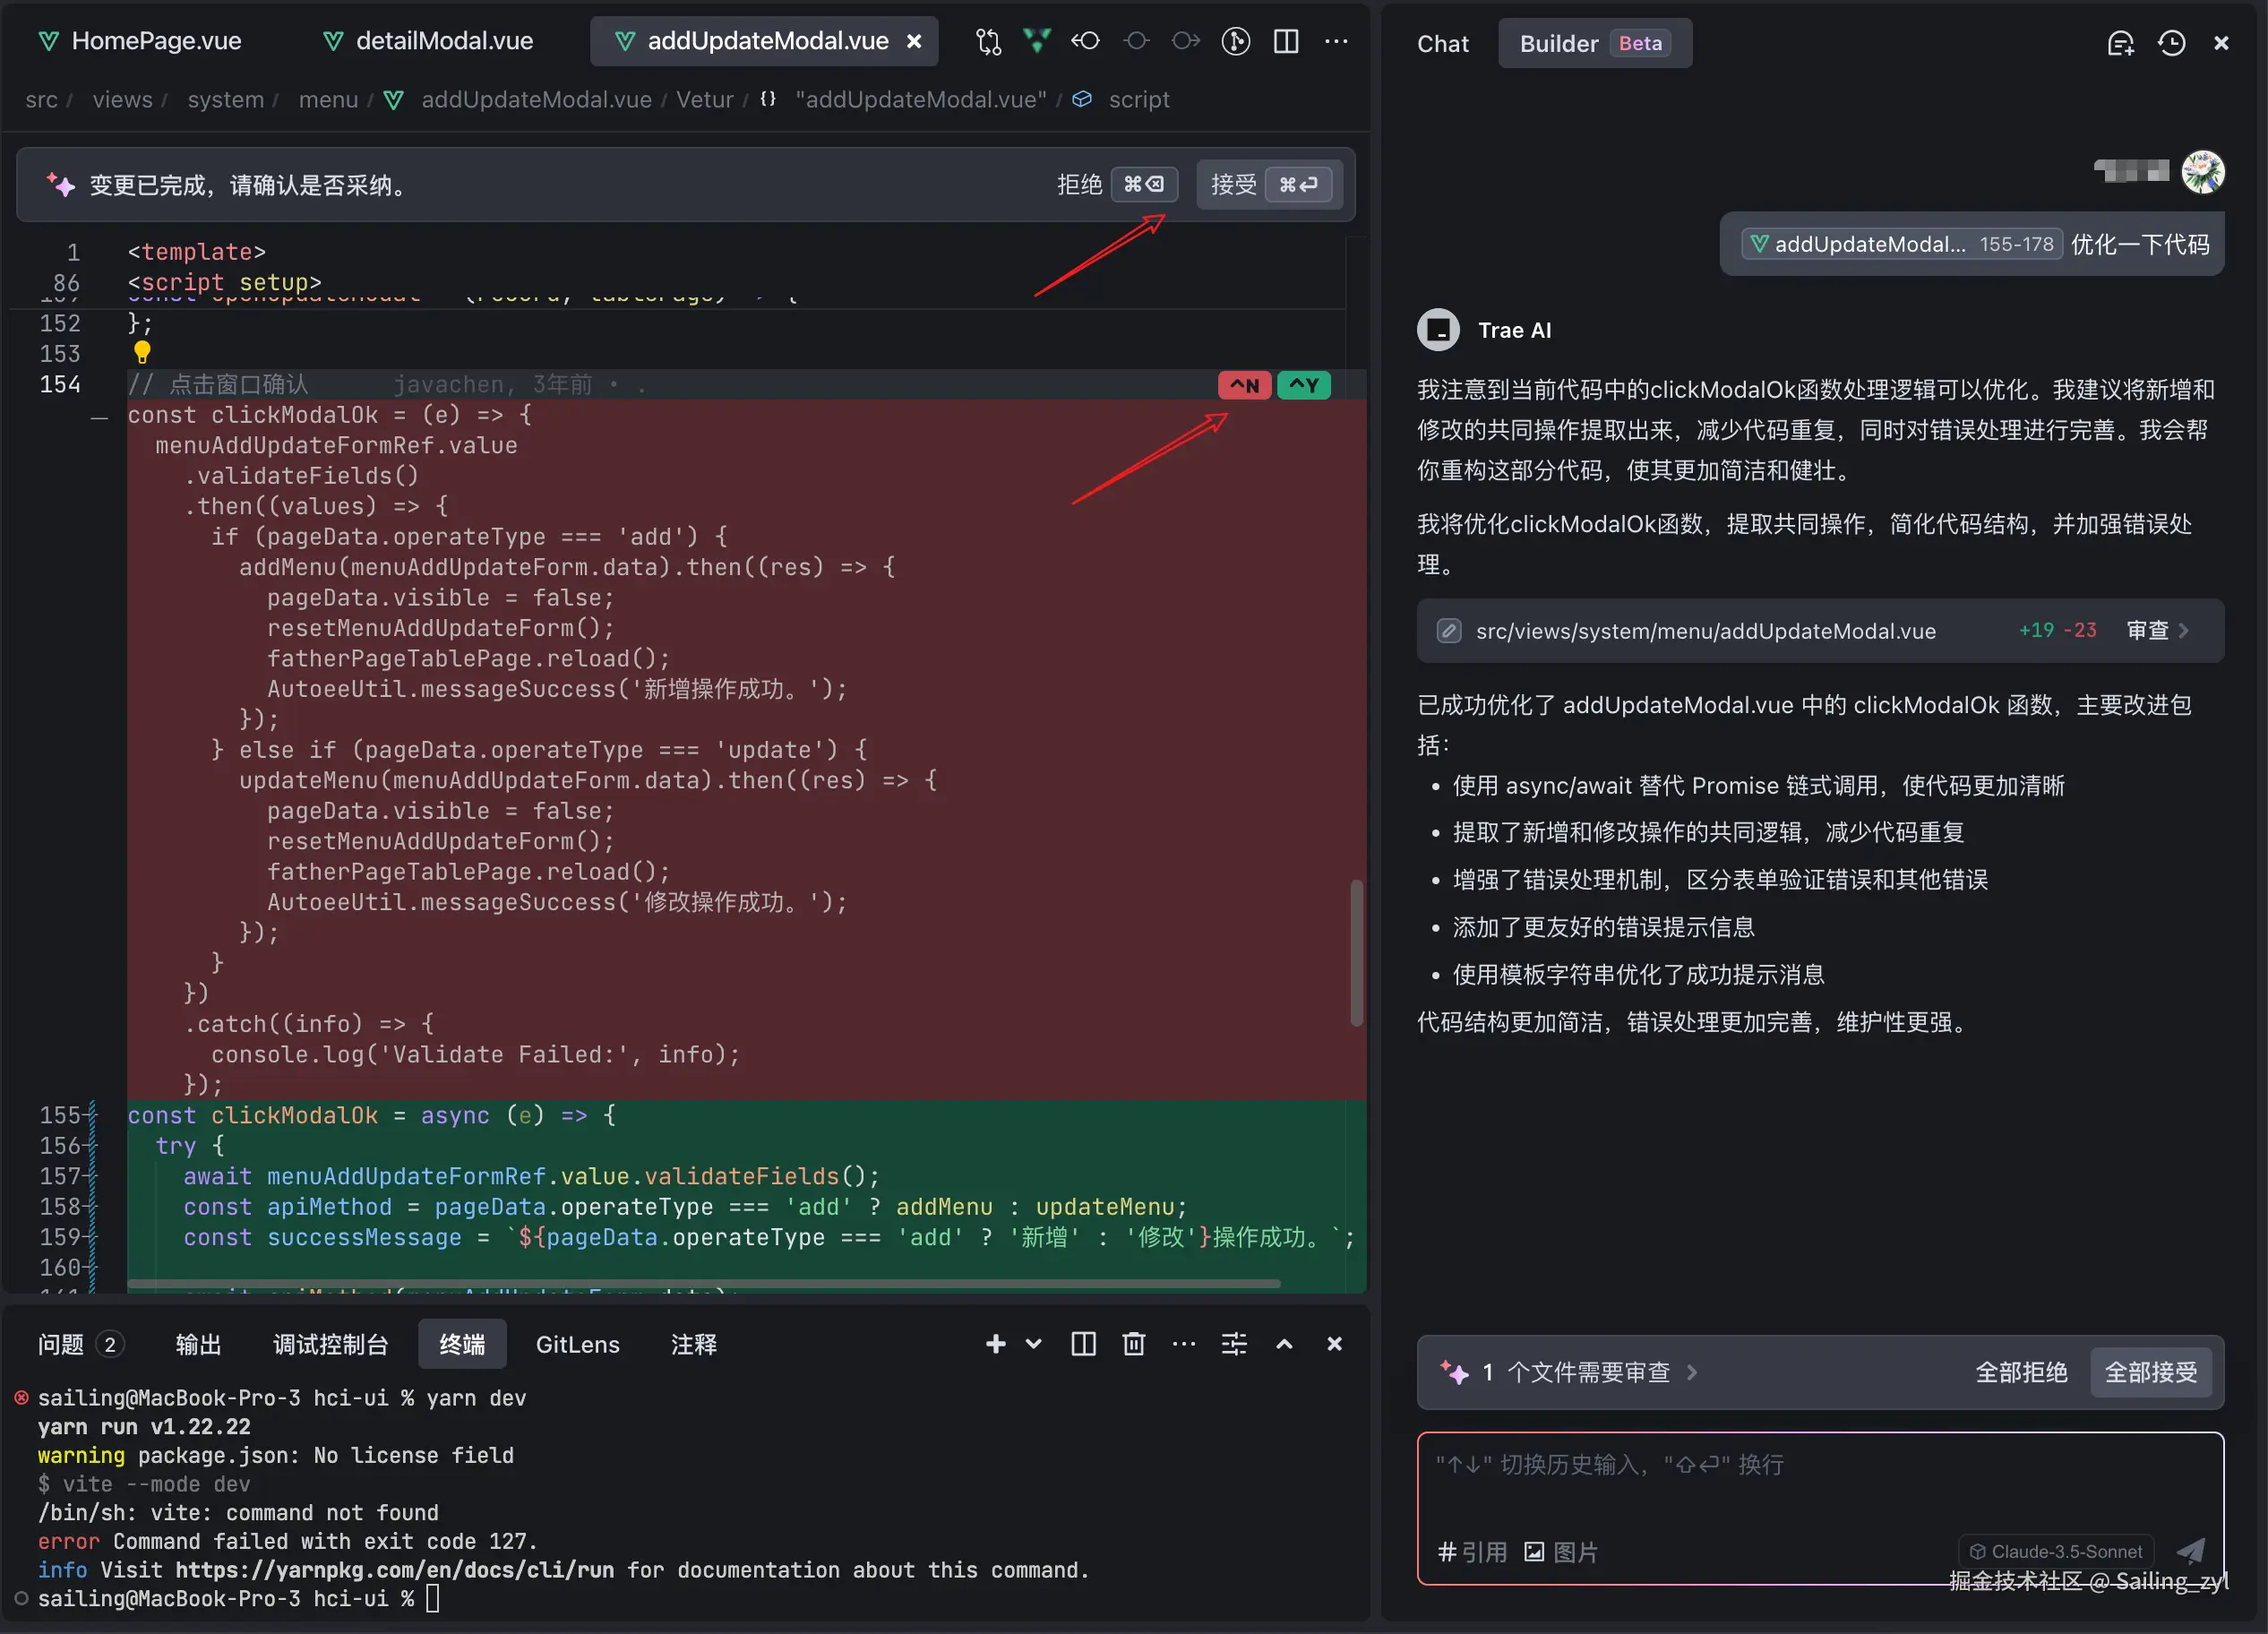The image size is (2268, 1634).
Task: Click the compare changes git icon
Action: (988, 41)
